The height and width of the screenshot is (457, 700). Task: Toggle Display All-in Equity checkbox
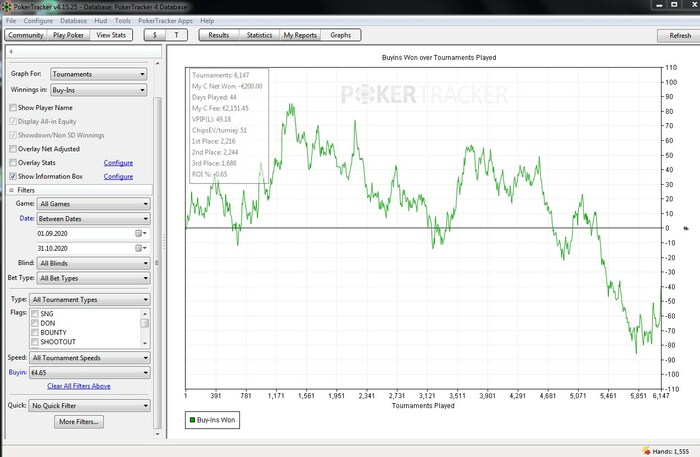pyautogui.click(x=13, y=121)
